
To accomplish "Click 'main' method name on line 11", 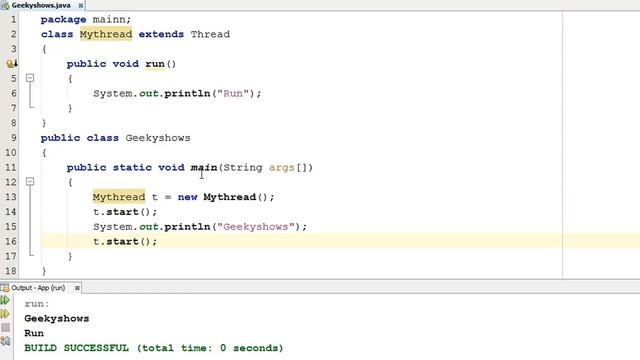I will coord(204,167).
